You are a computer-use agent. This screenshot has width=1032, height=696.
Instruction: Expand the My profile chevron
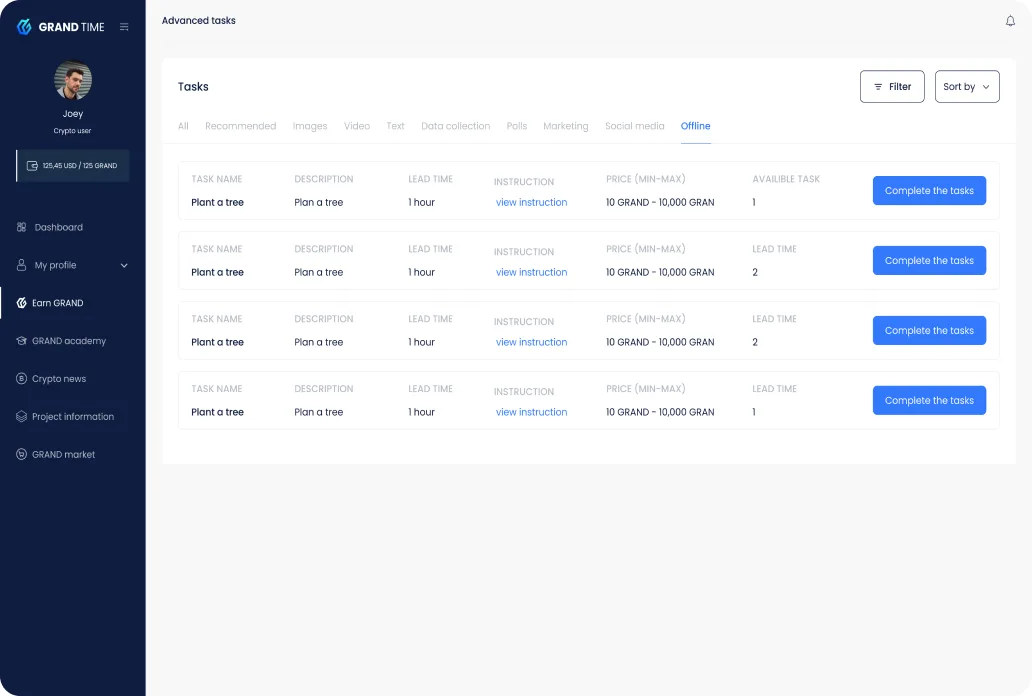tap(124, 265)
